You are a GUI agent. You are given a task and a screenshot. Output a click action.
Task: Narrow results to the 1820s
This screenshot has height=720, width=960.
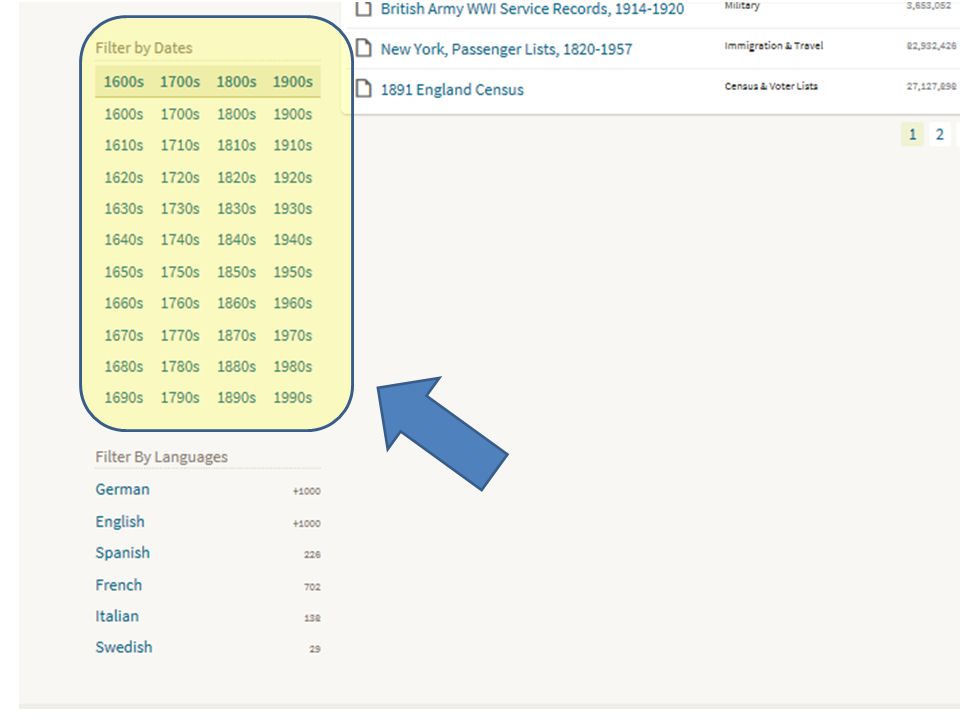pos(236,178)
